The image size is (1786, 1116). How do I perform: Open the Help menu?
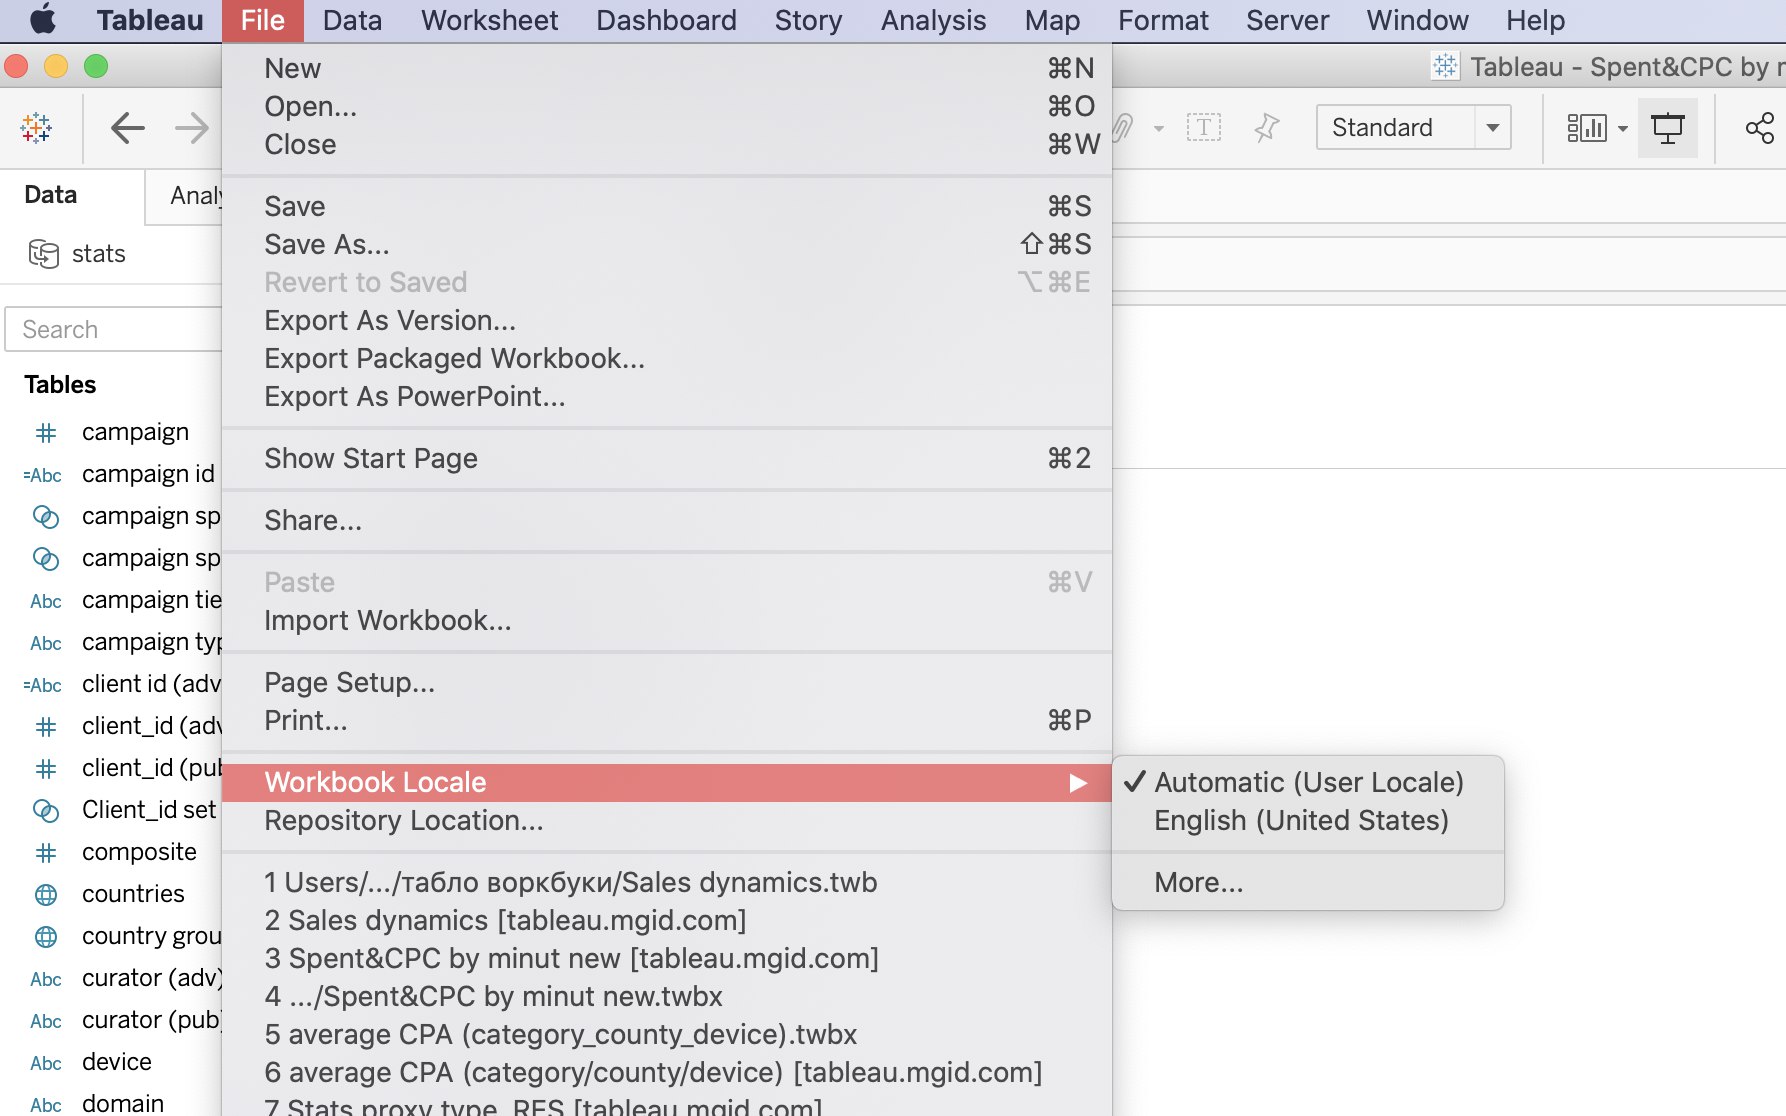pyautogui.click(x=1535, y=20)
